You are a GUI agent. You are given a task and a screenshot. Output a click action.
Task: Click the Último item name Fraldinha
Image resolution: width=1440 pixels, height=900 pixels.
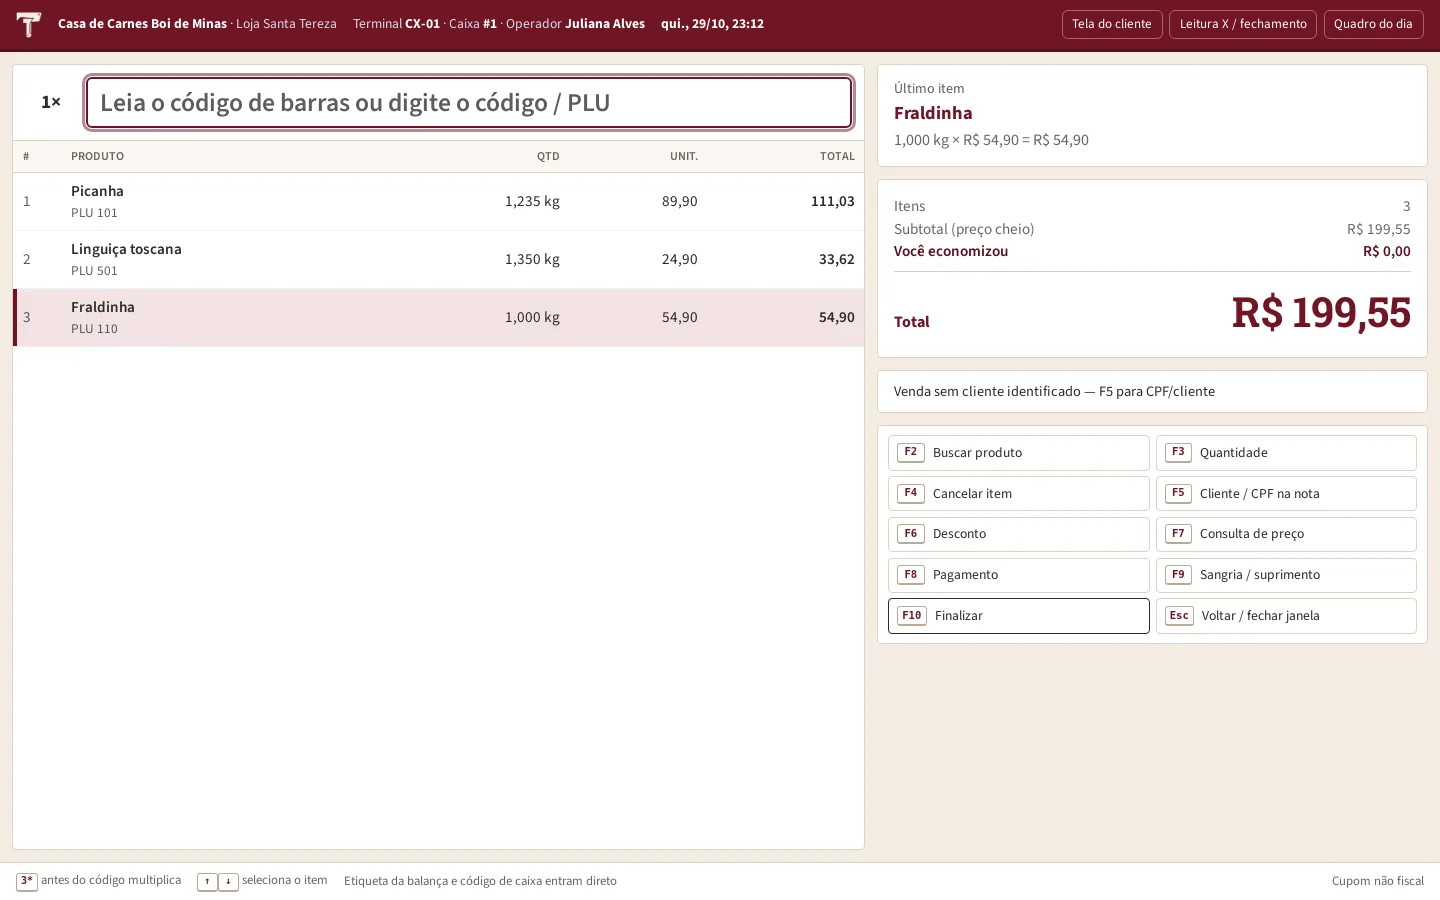click(933, 113)
